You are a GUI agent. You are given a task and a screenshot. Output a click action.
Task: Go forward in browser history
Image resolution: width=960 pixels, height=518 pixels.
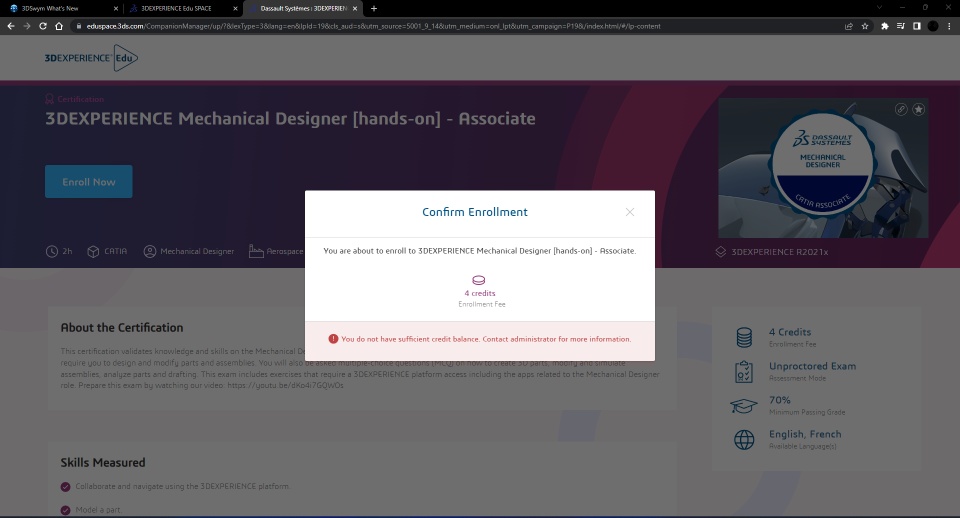tap(26, 26)
